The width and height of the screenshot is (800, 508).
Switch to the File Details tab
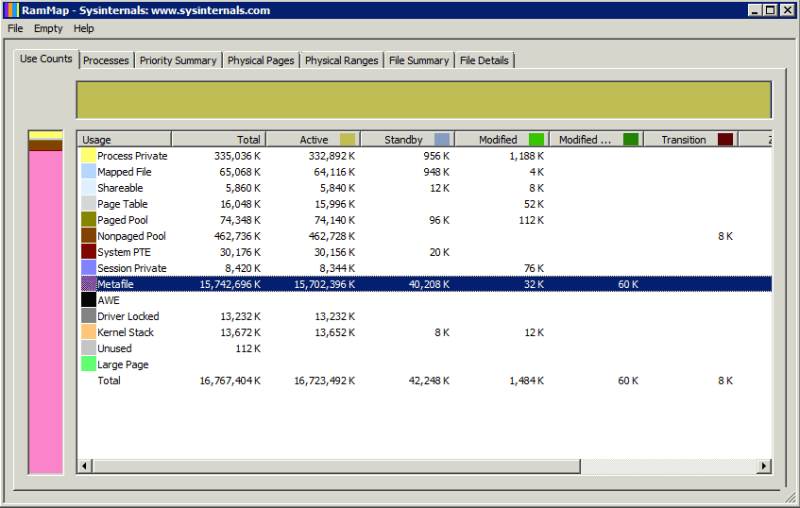484,60
